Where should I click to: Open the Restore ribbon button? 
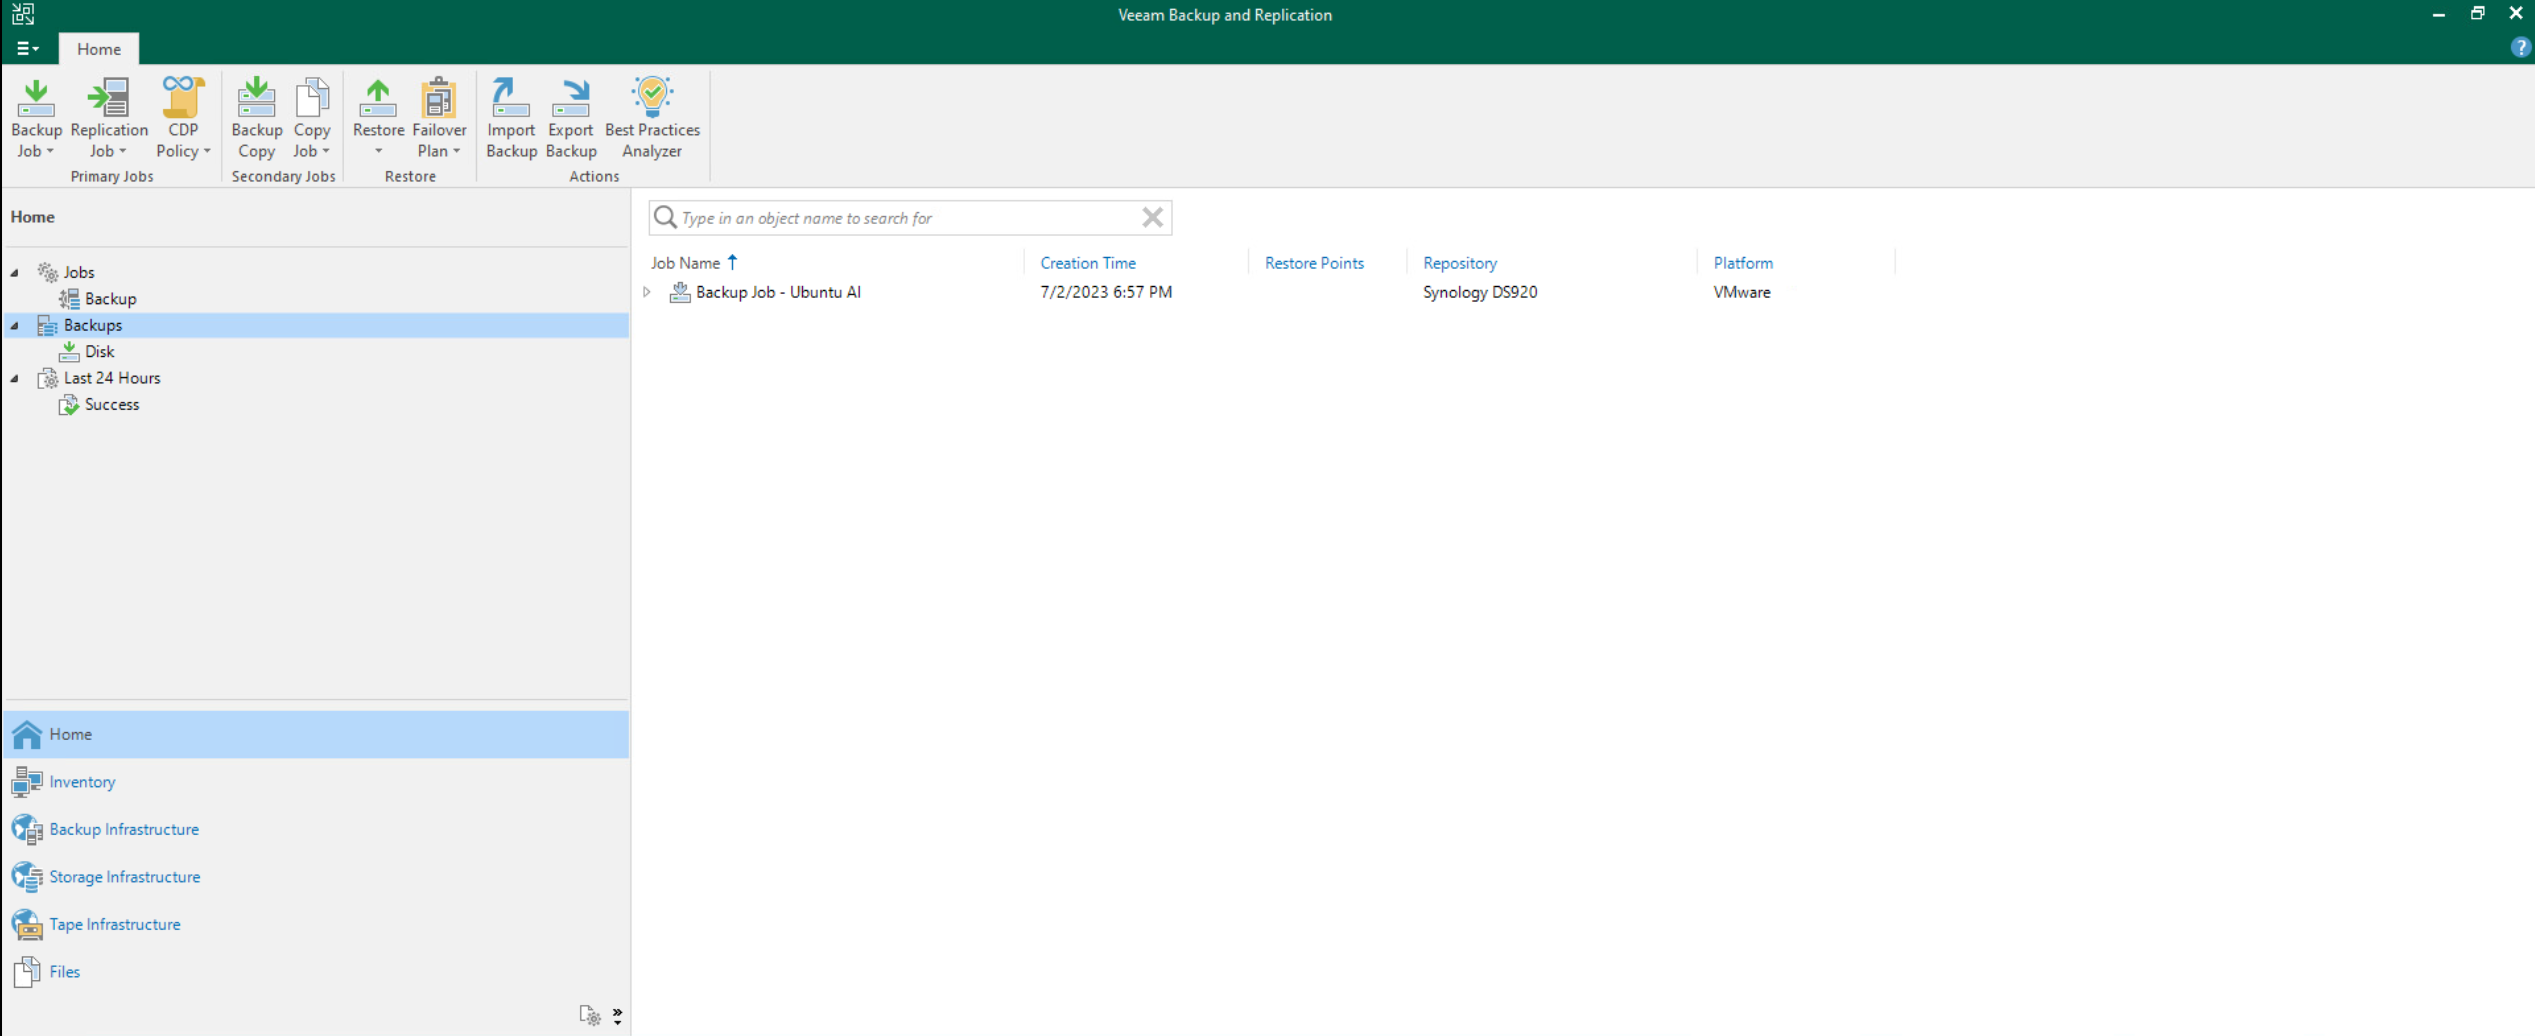(378, 118)
